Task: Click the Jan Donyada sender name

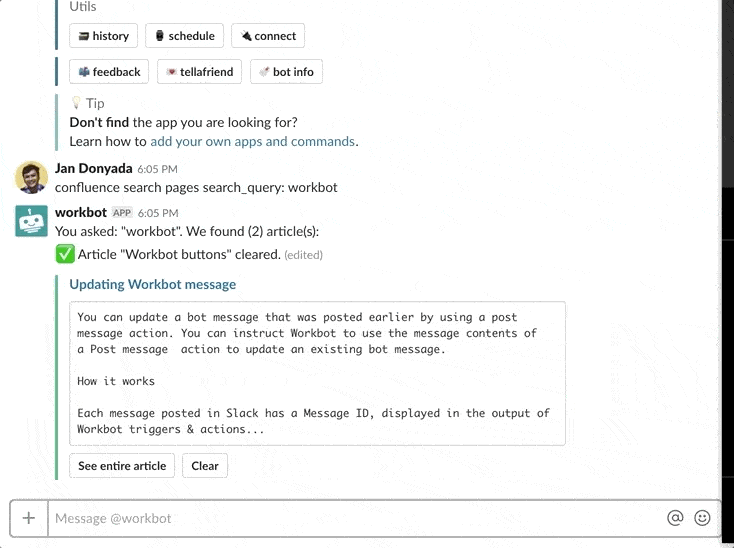Action: point(94,168)
